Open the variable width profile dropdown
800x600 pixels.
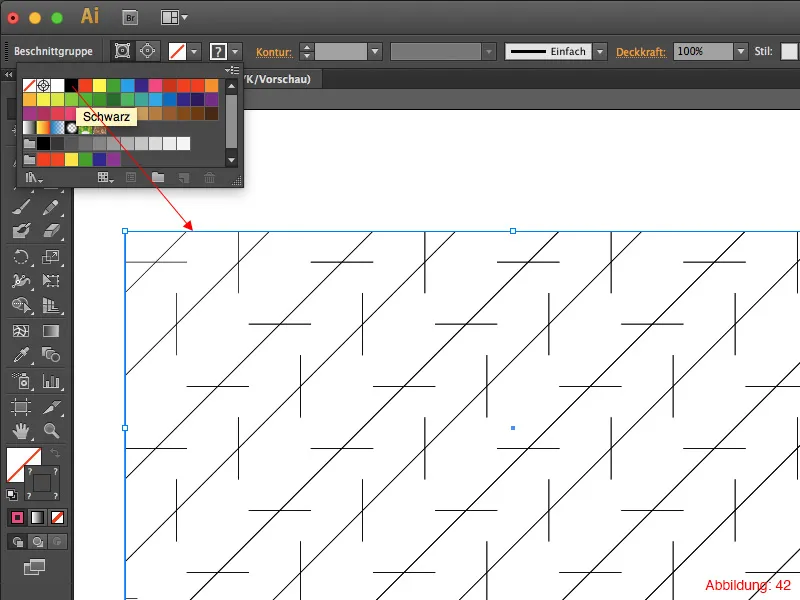489,52
